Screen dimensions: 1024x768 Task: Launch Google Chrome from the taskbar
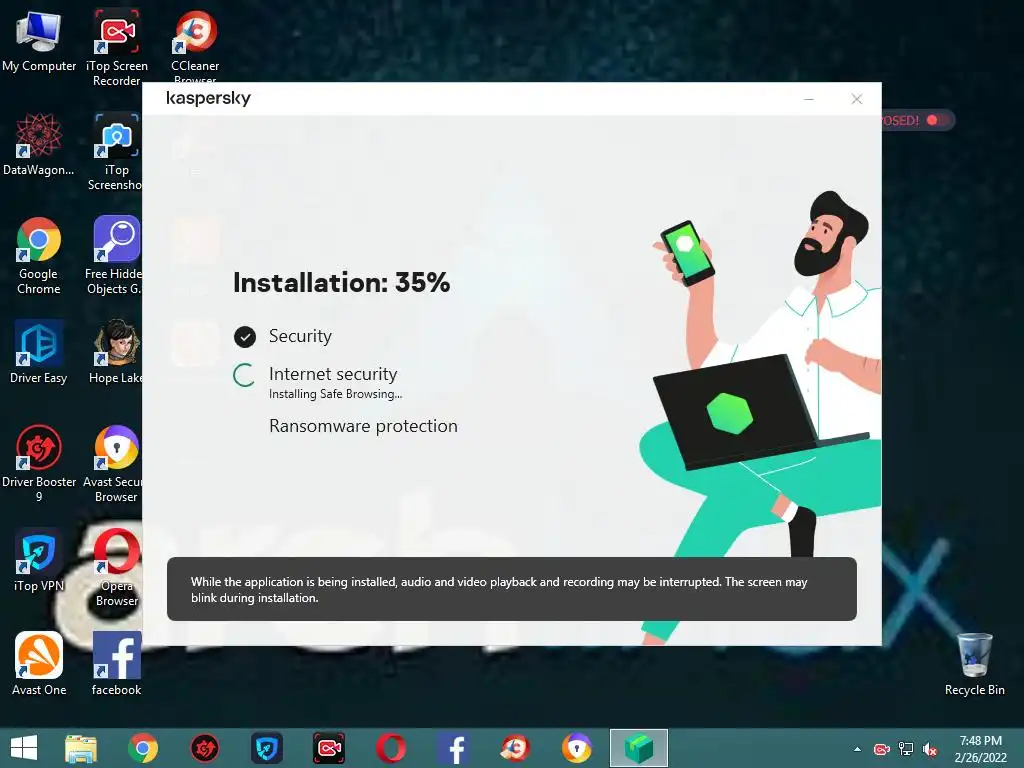pyautogui.click(x=143, y=748)
